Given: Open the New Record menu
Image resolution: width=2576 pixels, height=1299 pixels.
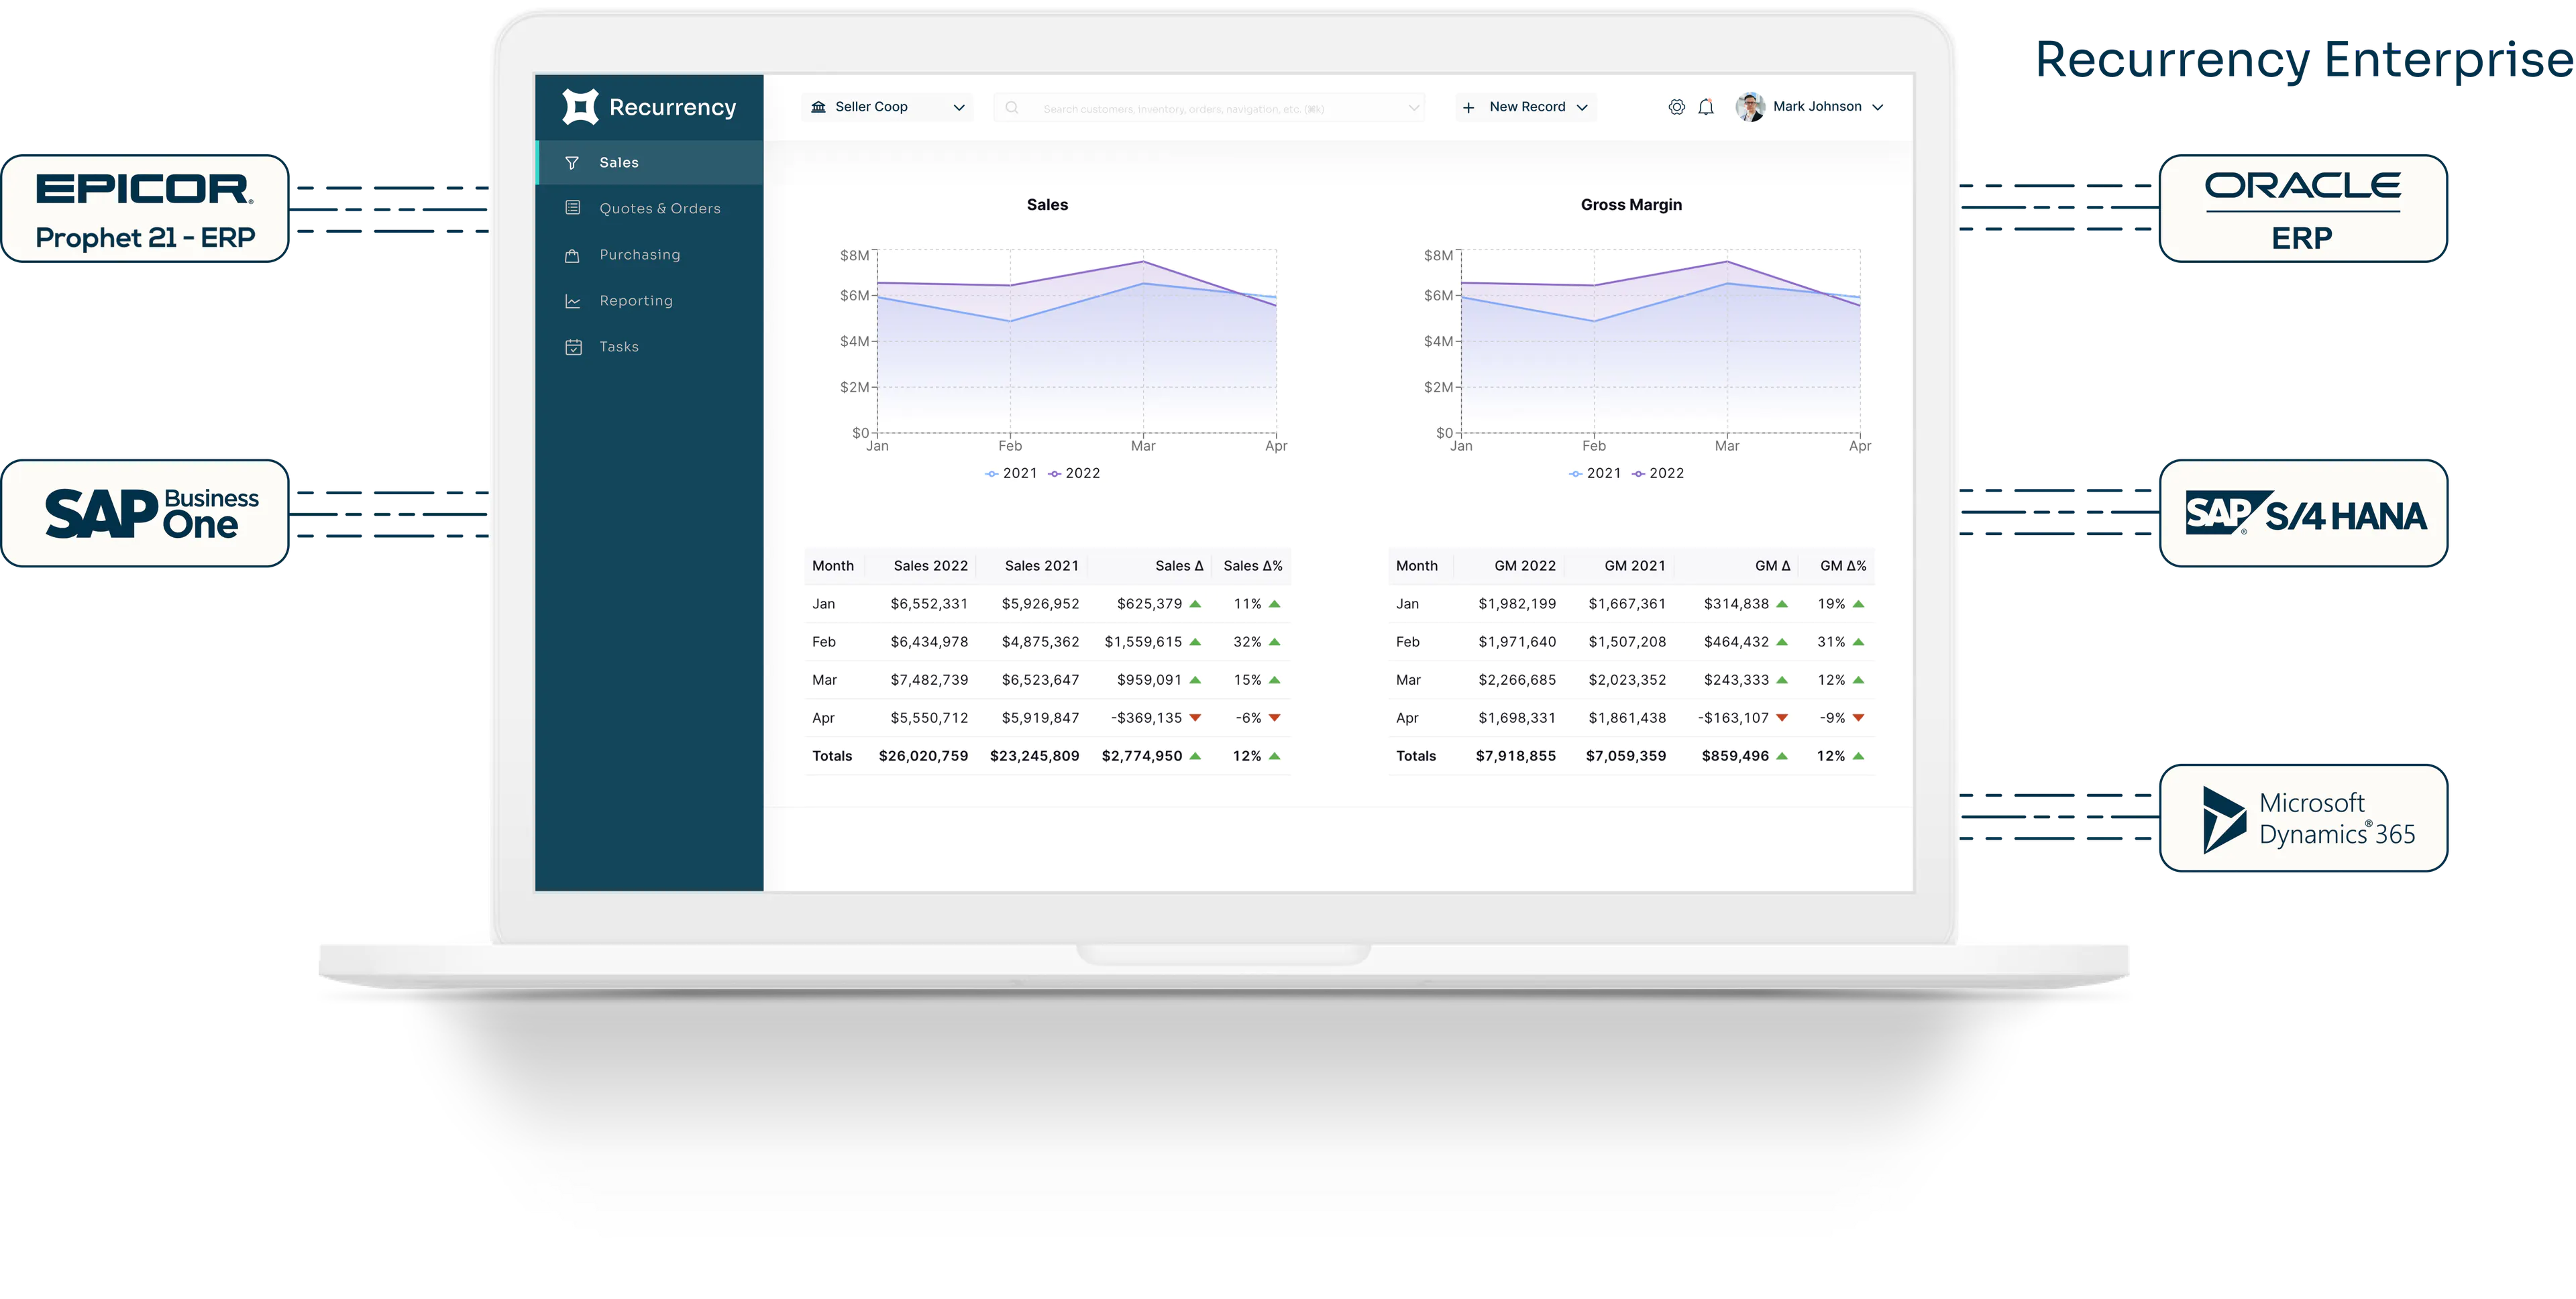Looking at the screenshot, I should click(x=1526, y=107).
